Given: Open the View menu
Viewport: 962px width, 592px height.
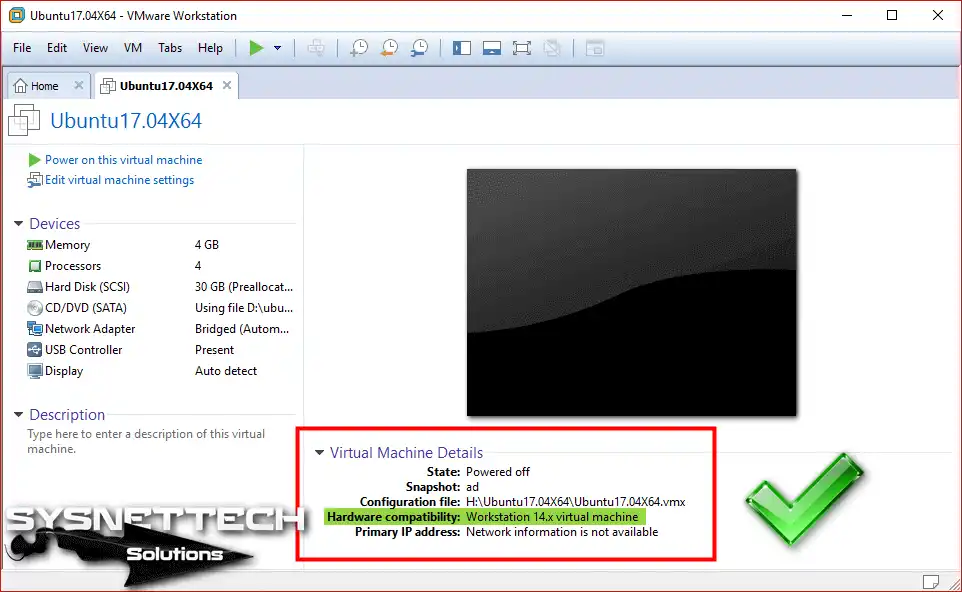Looking at the screenshot, I should pos(95,48).
